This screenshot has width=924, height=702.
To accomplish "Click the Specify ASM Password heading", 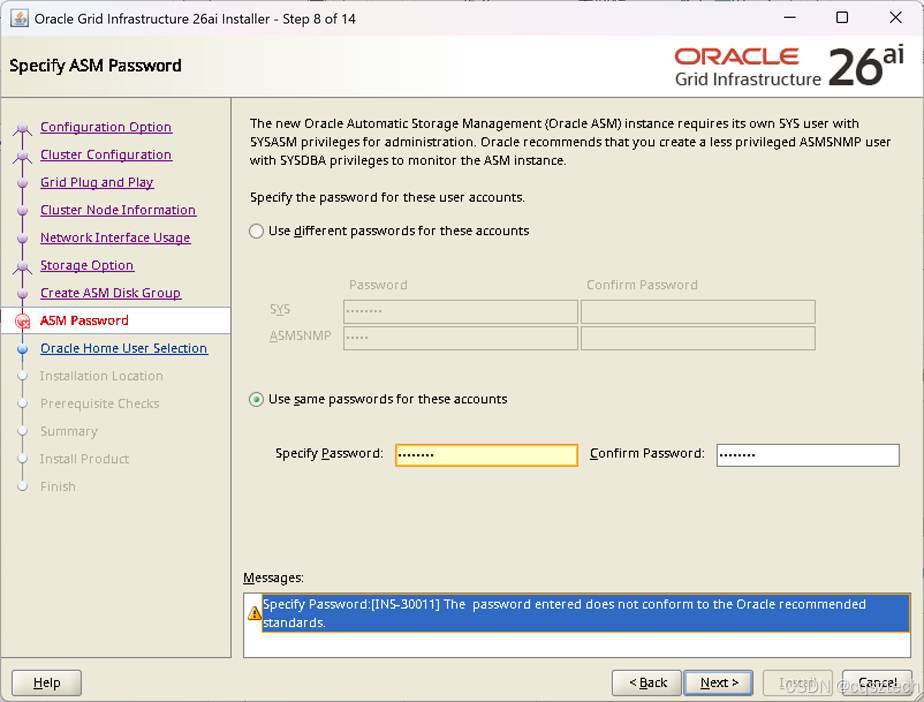I will [95, 65].
